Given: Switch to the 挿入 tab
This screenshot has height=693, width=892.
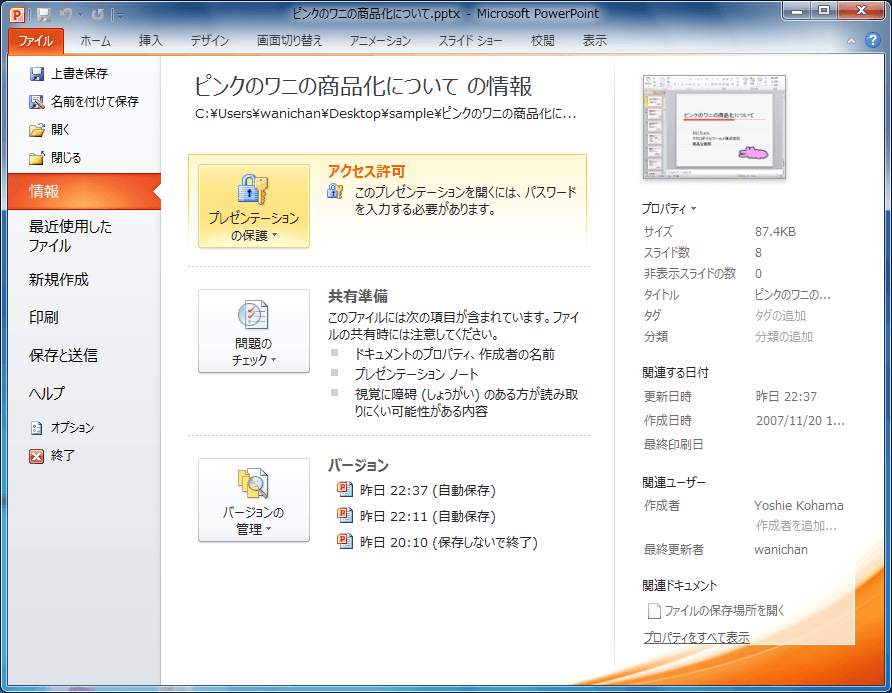Looking at the screenshot, I should coord(150,41).
